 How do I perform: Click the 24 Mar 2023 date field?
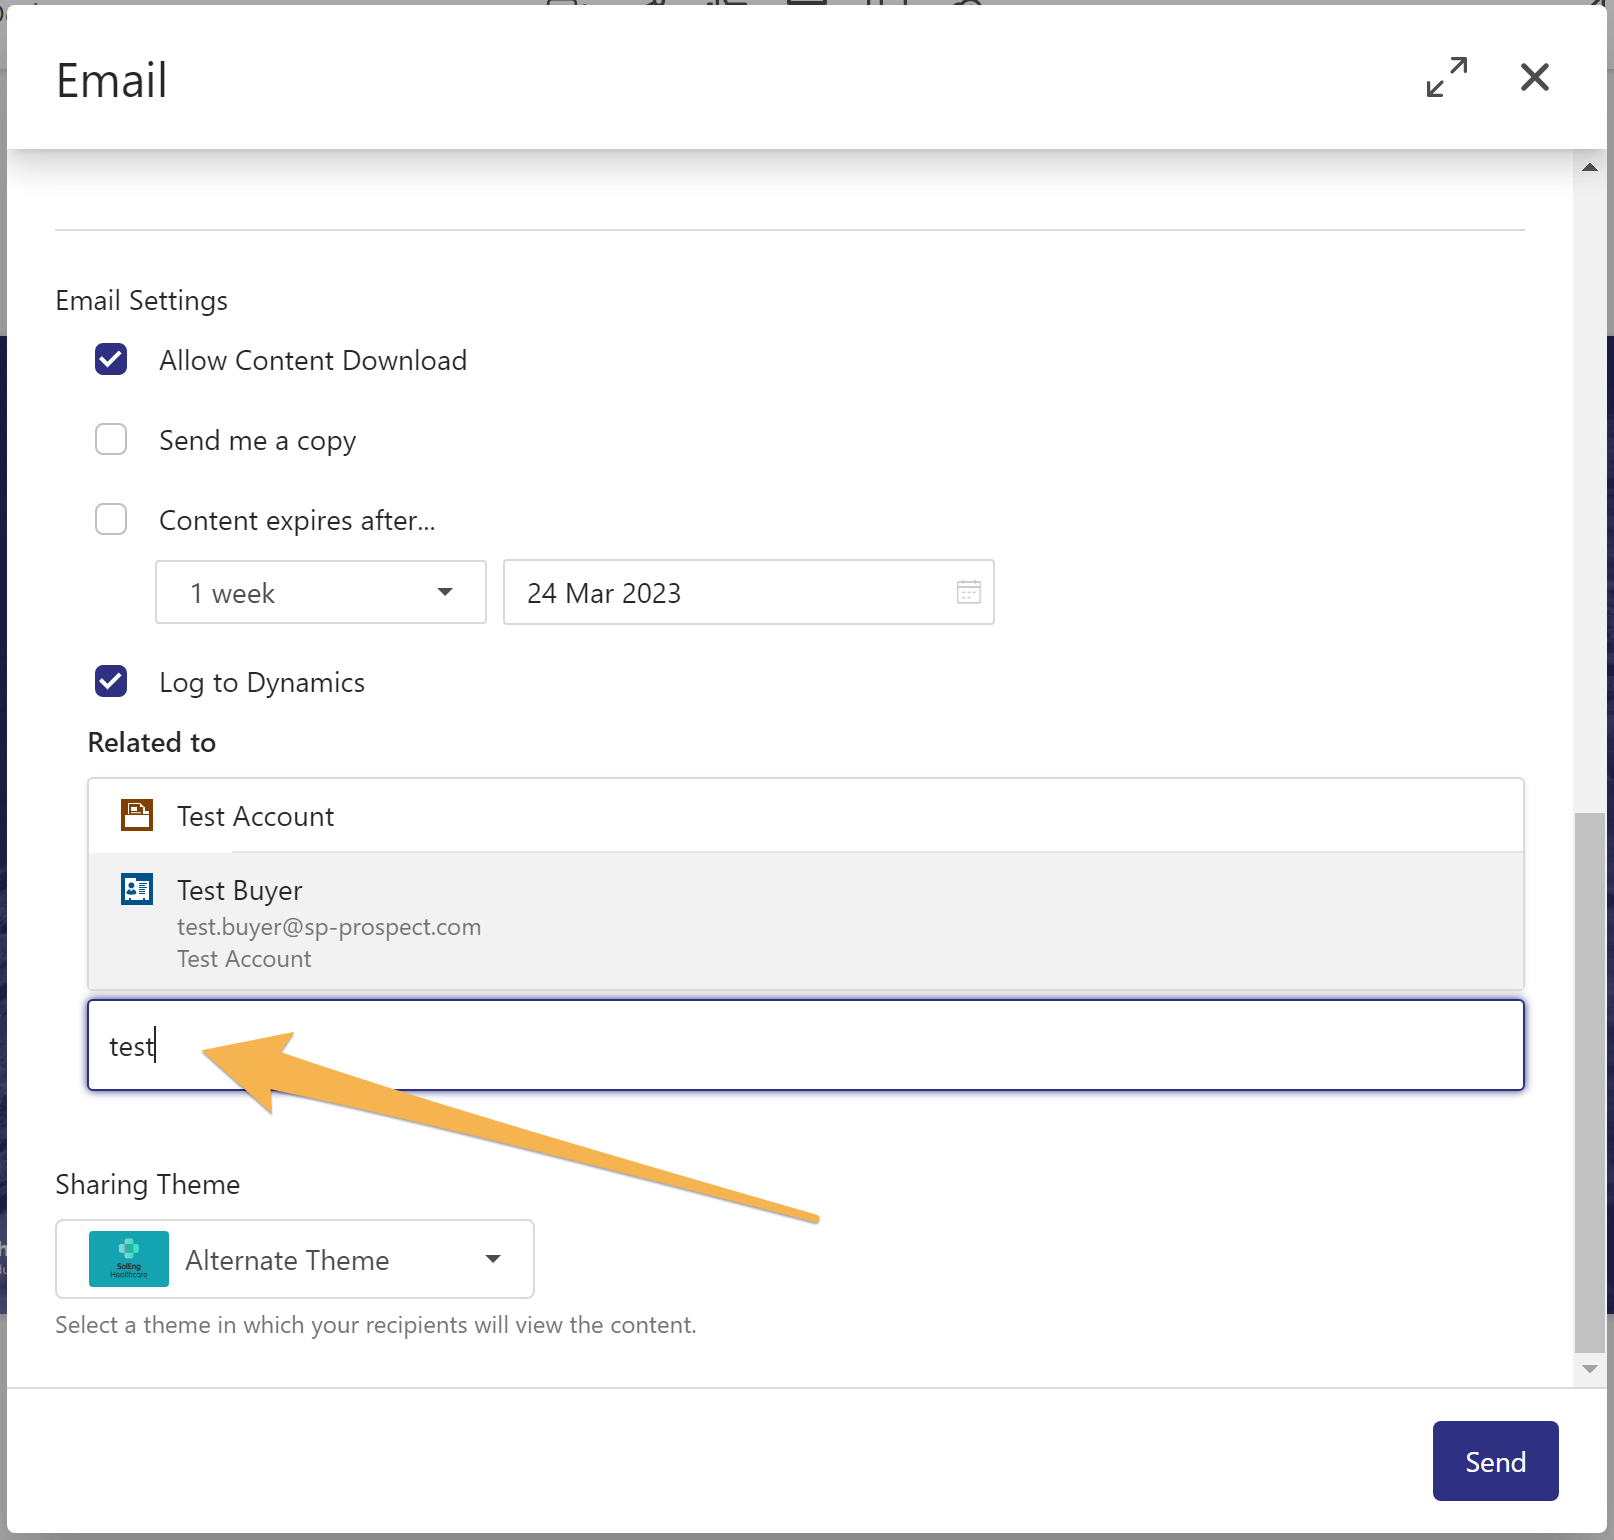(x=730, y=592)
